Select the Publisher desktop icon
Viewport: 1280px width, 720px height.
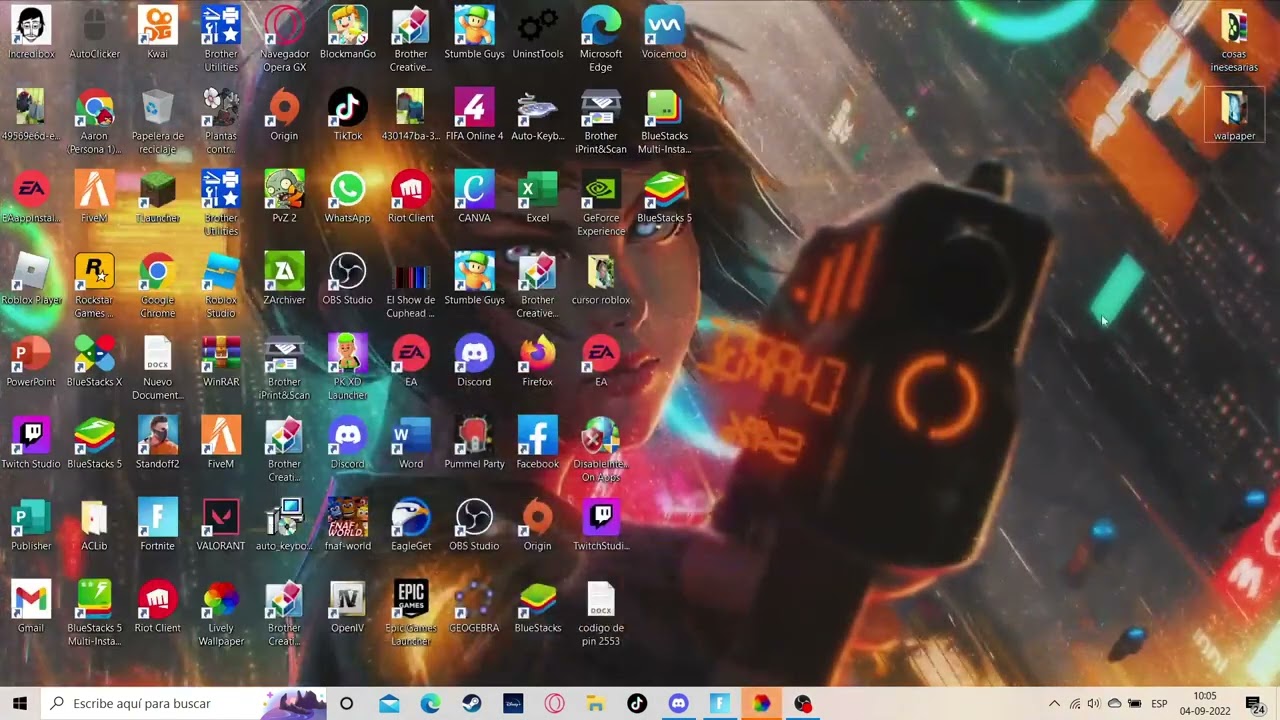click(31, 525)
